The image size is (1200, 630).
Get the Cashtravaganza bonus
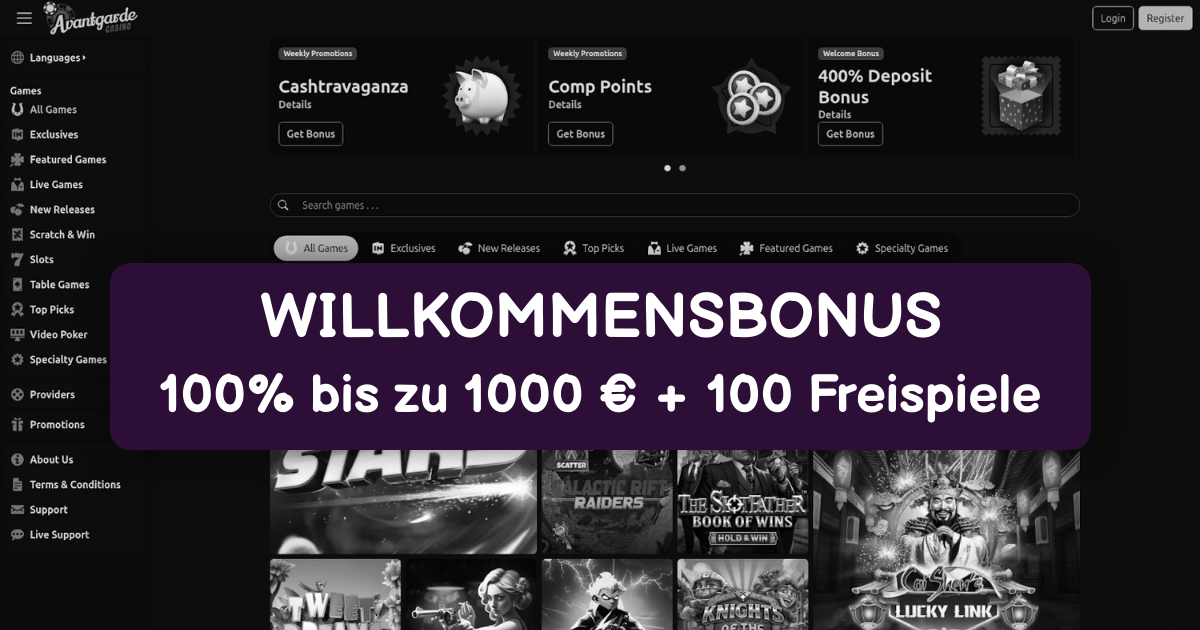tap(310, 134)
